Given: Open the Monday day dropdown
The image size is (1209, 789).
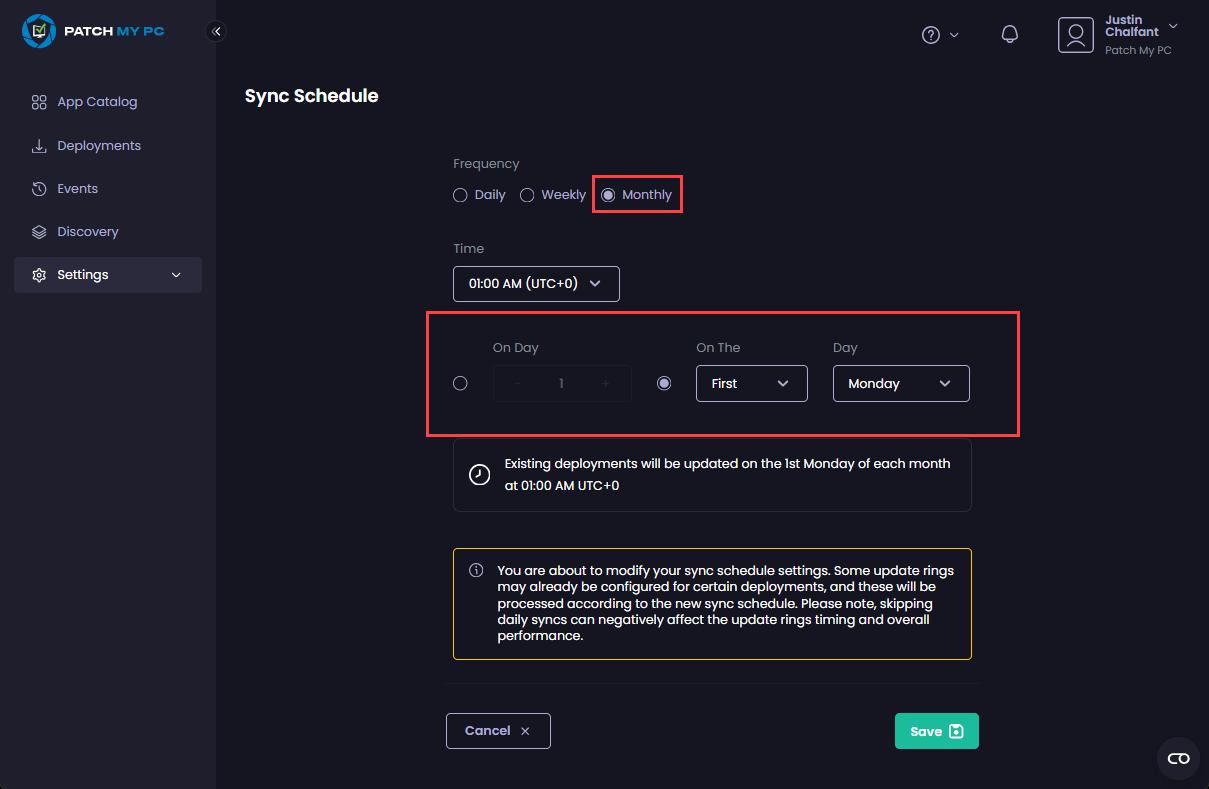Looking at the screenshot, I should [x=900, y=383].
